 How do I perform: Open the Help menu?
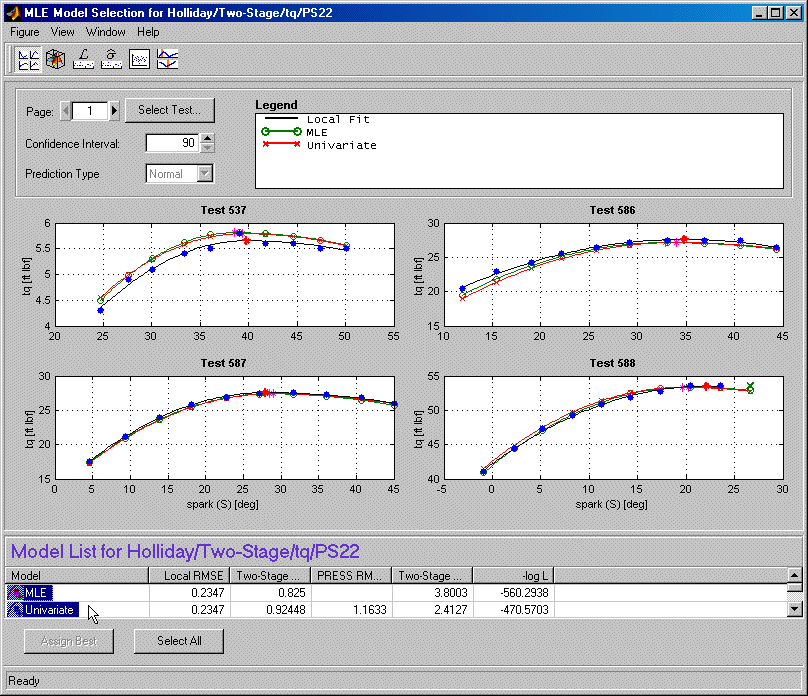pos(148,32)
